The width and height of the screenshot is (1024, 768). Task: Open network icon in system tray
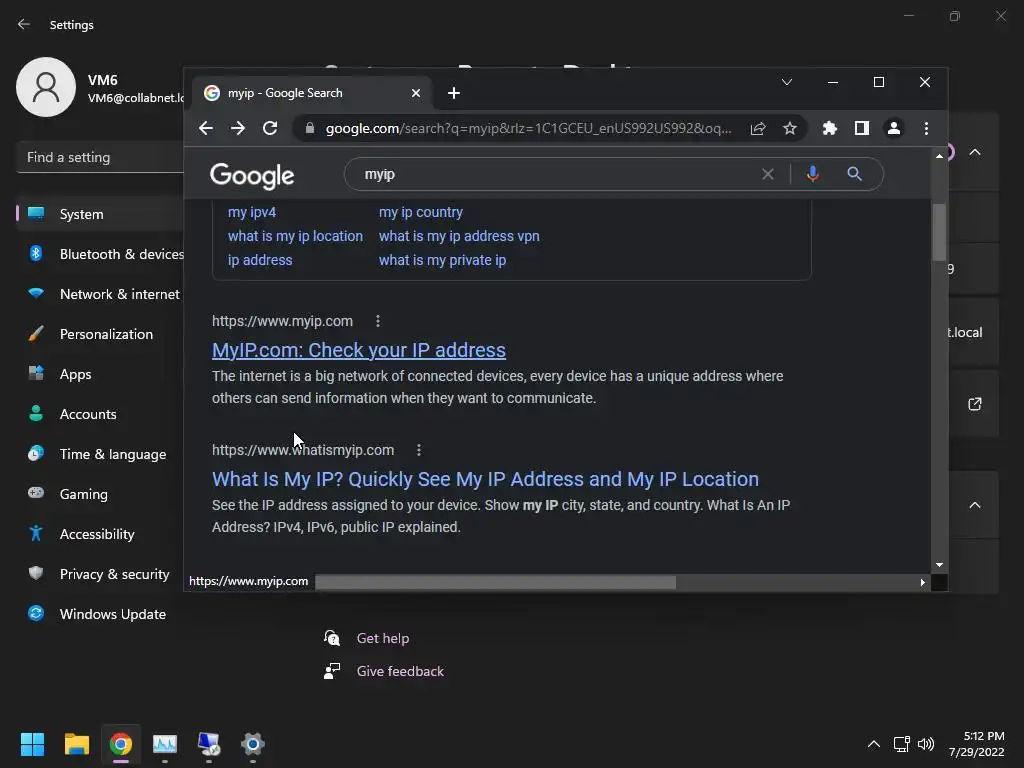tap(902, 744)
